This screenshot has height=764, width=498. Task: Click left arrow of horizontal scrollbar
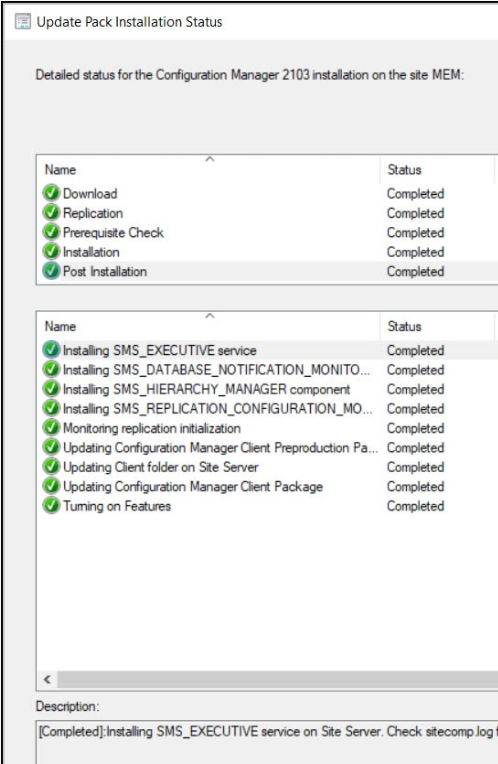(x=47, y=679)
